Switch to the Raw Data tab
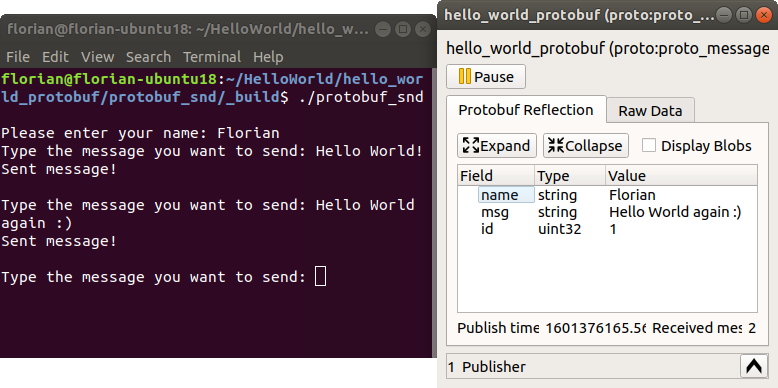Screen dimensions: 778x388 click(650, 111)
